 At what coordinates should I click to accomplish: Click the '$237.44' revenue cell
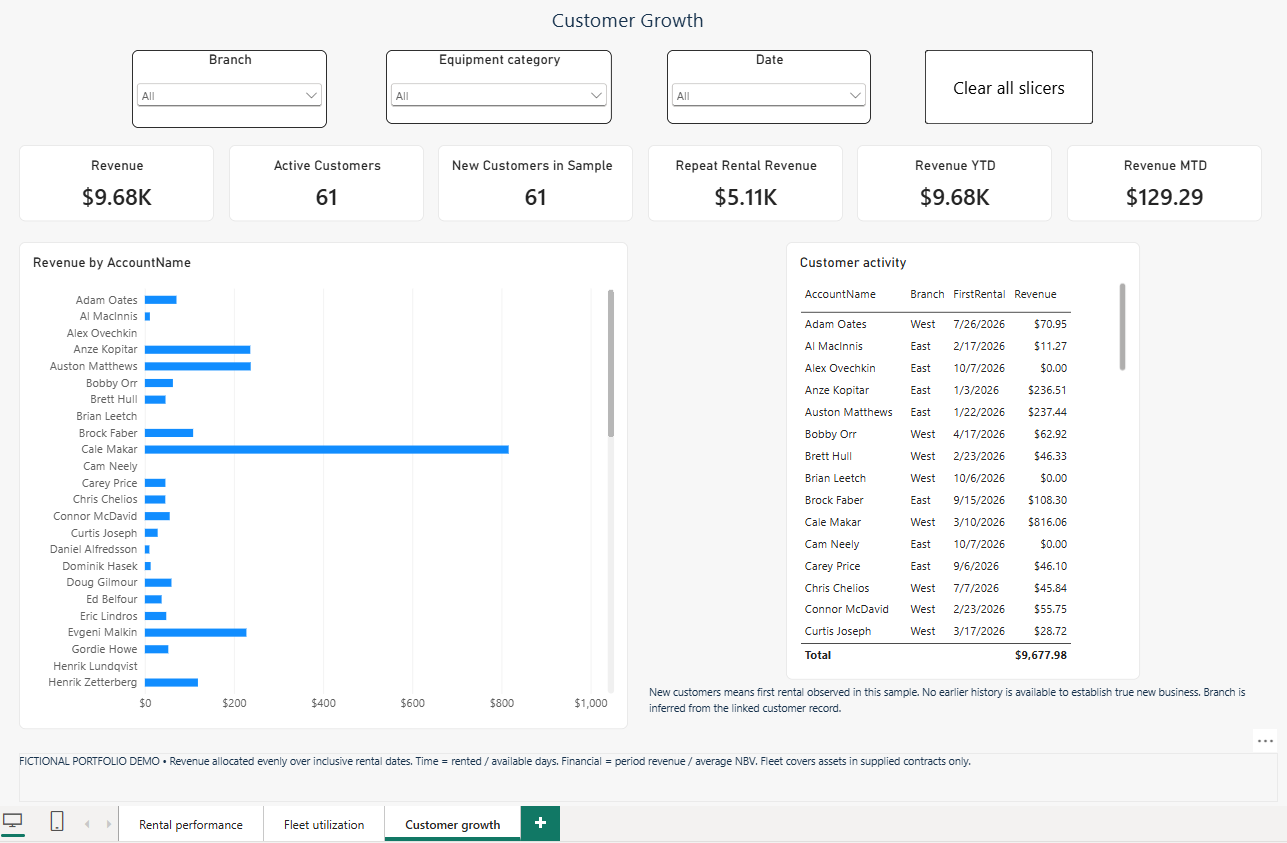[x=1047, y=412]
